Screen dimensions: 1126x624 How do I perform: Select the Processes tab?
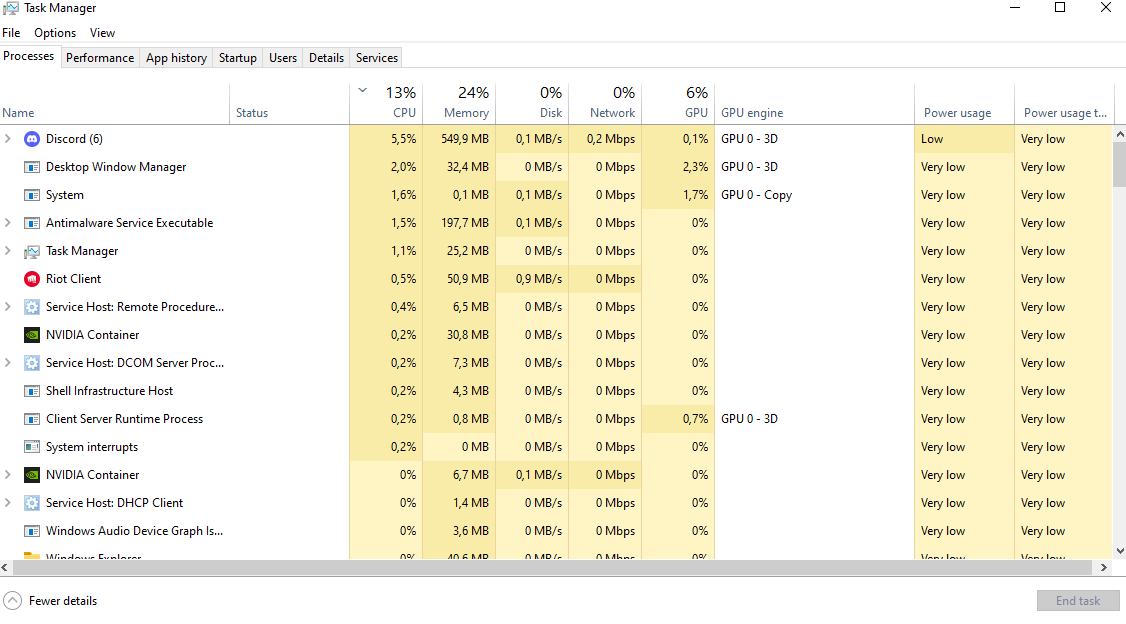tap(29, 56)
